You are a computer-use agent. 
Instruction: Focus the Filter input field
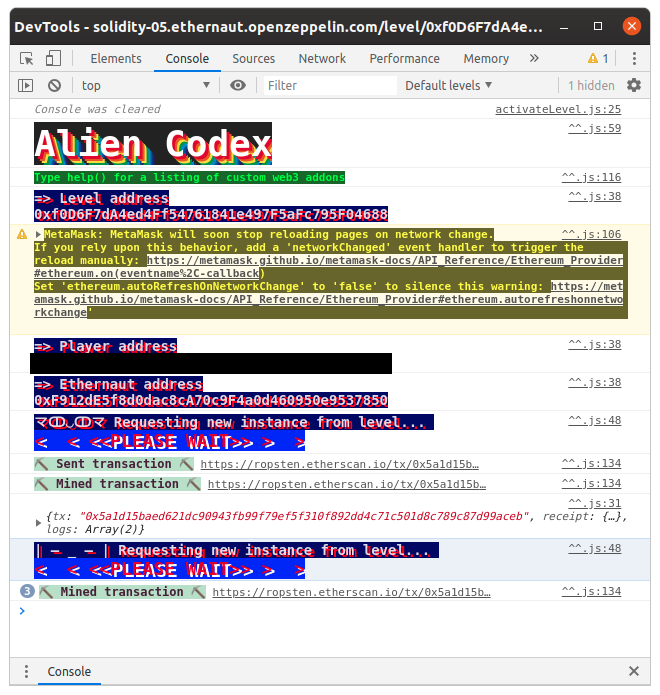pyautogui.click(x=330, y=85)
